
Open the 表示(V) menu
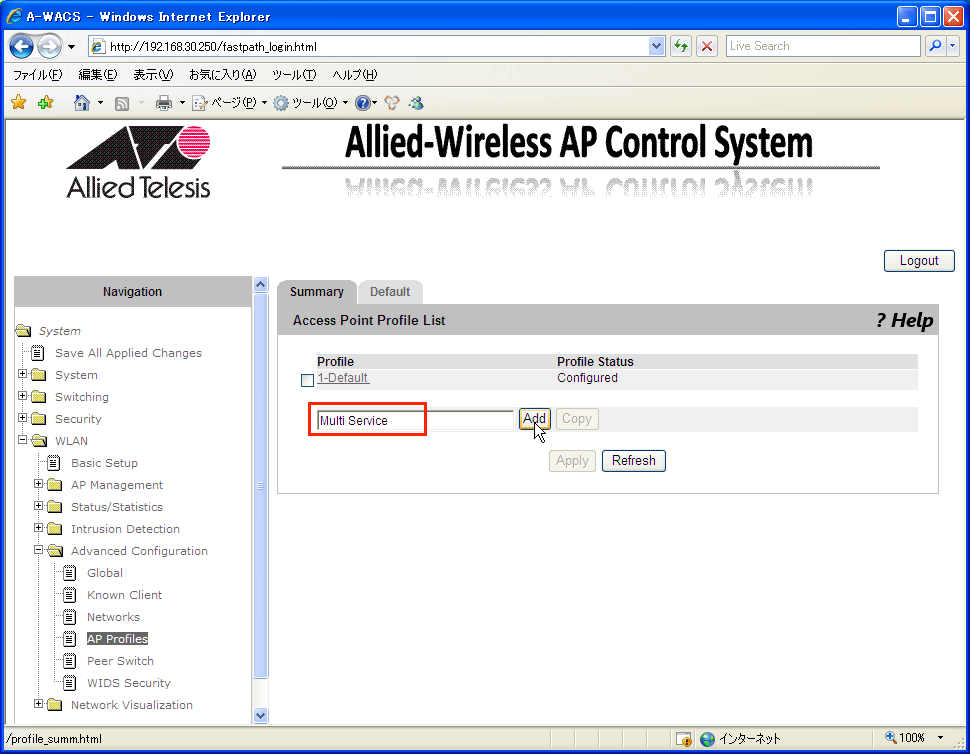[x=153, y=75]
